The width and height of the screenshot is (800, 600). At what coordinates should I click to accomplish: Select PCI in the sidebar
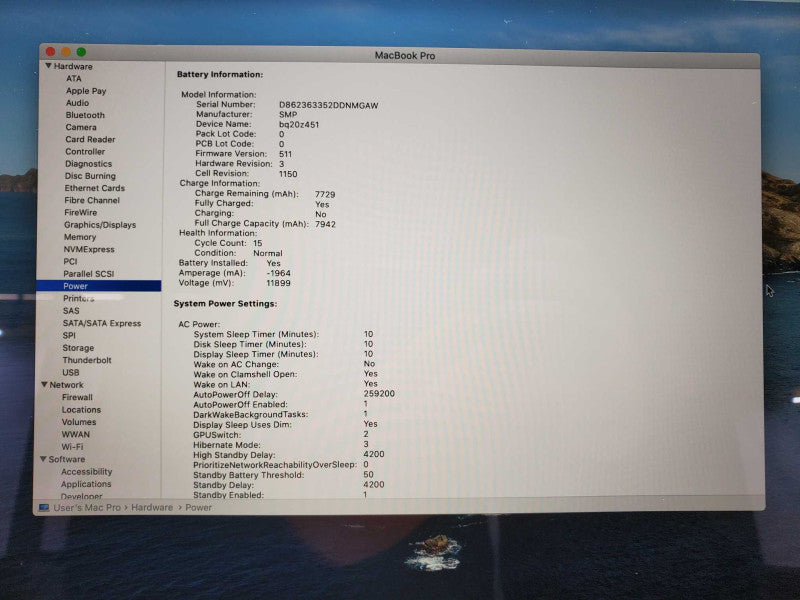pos(70,261)
